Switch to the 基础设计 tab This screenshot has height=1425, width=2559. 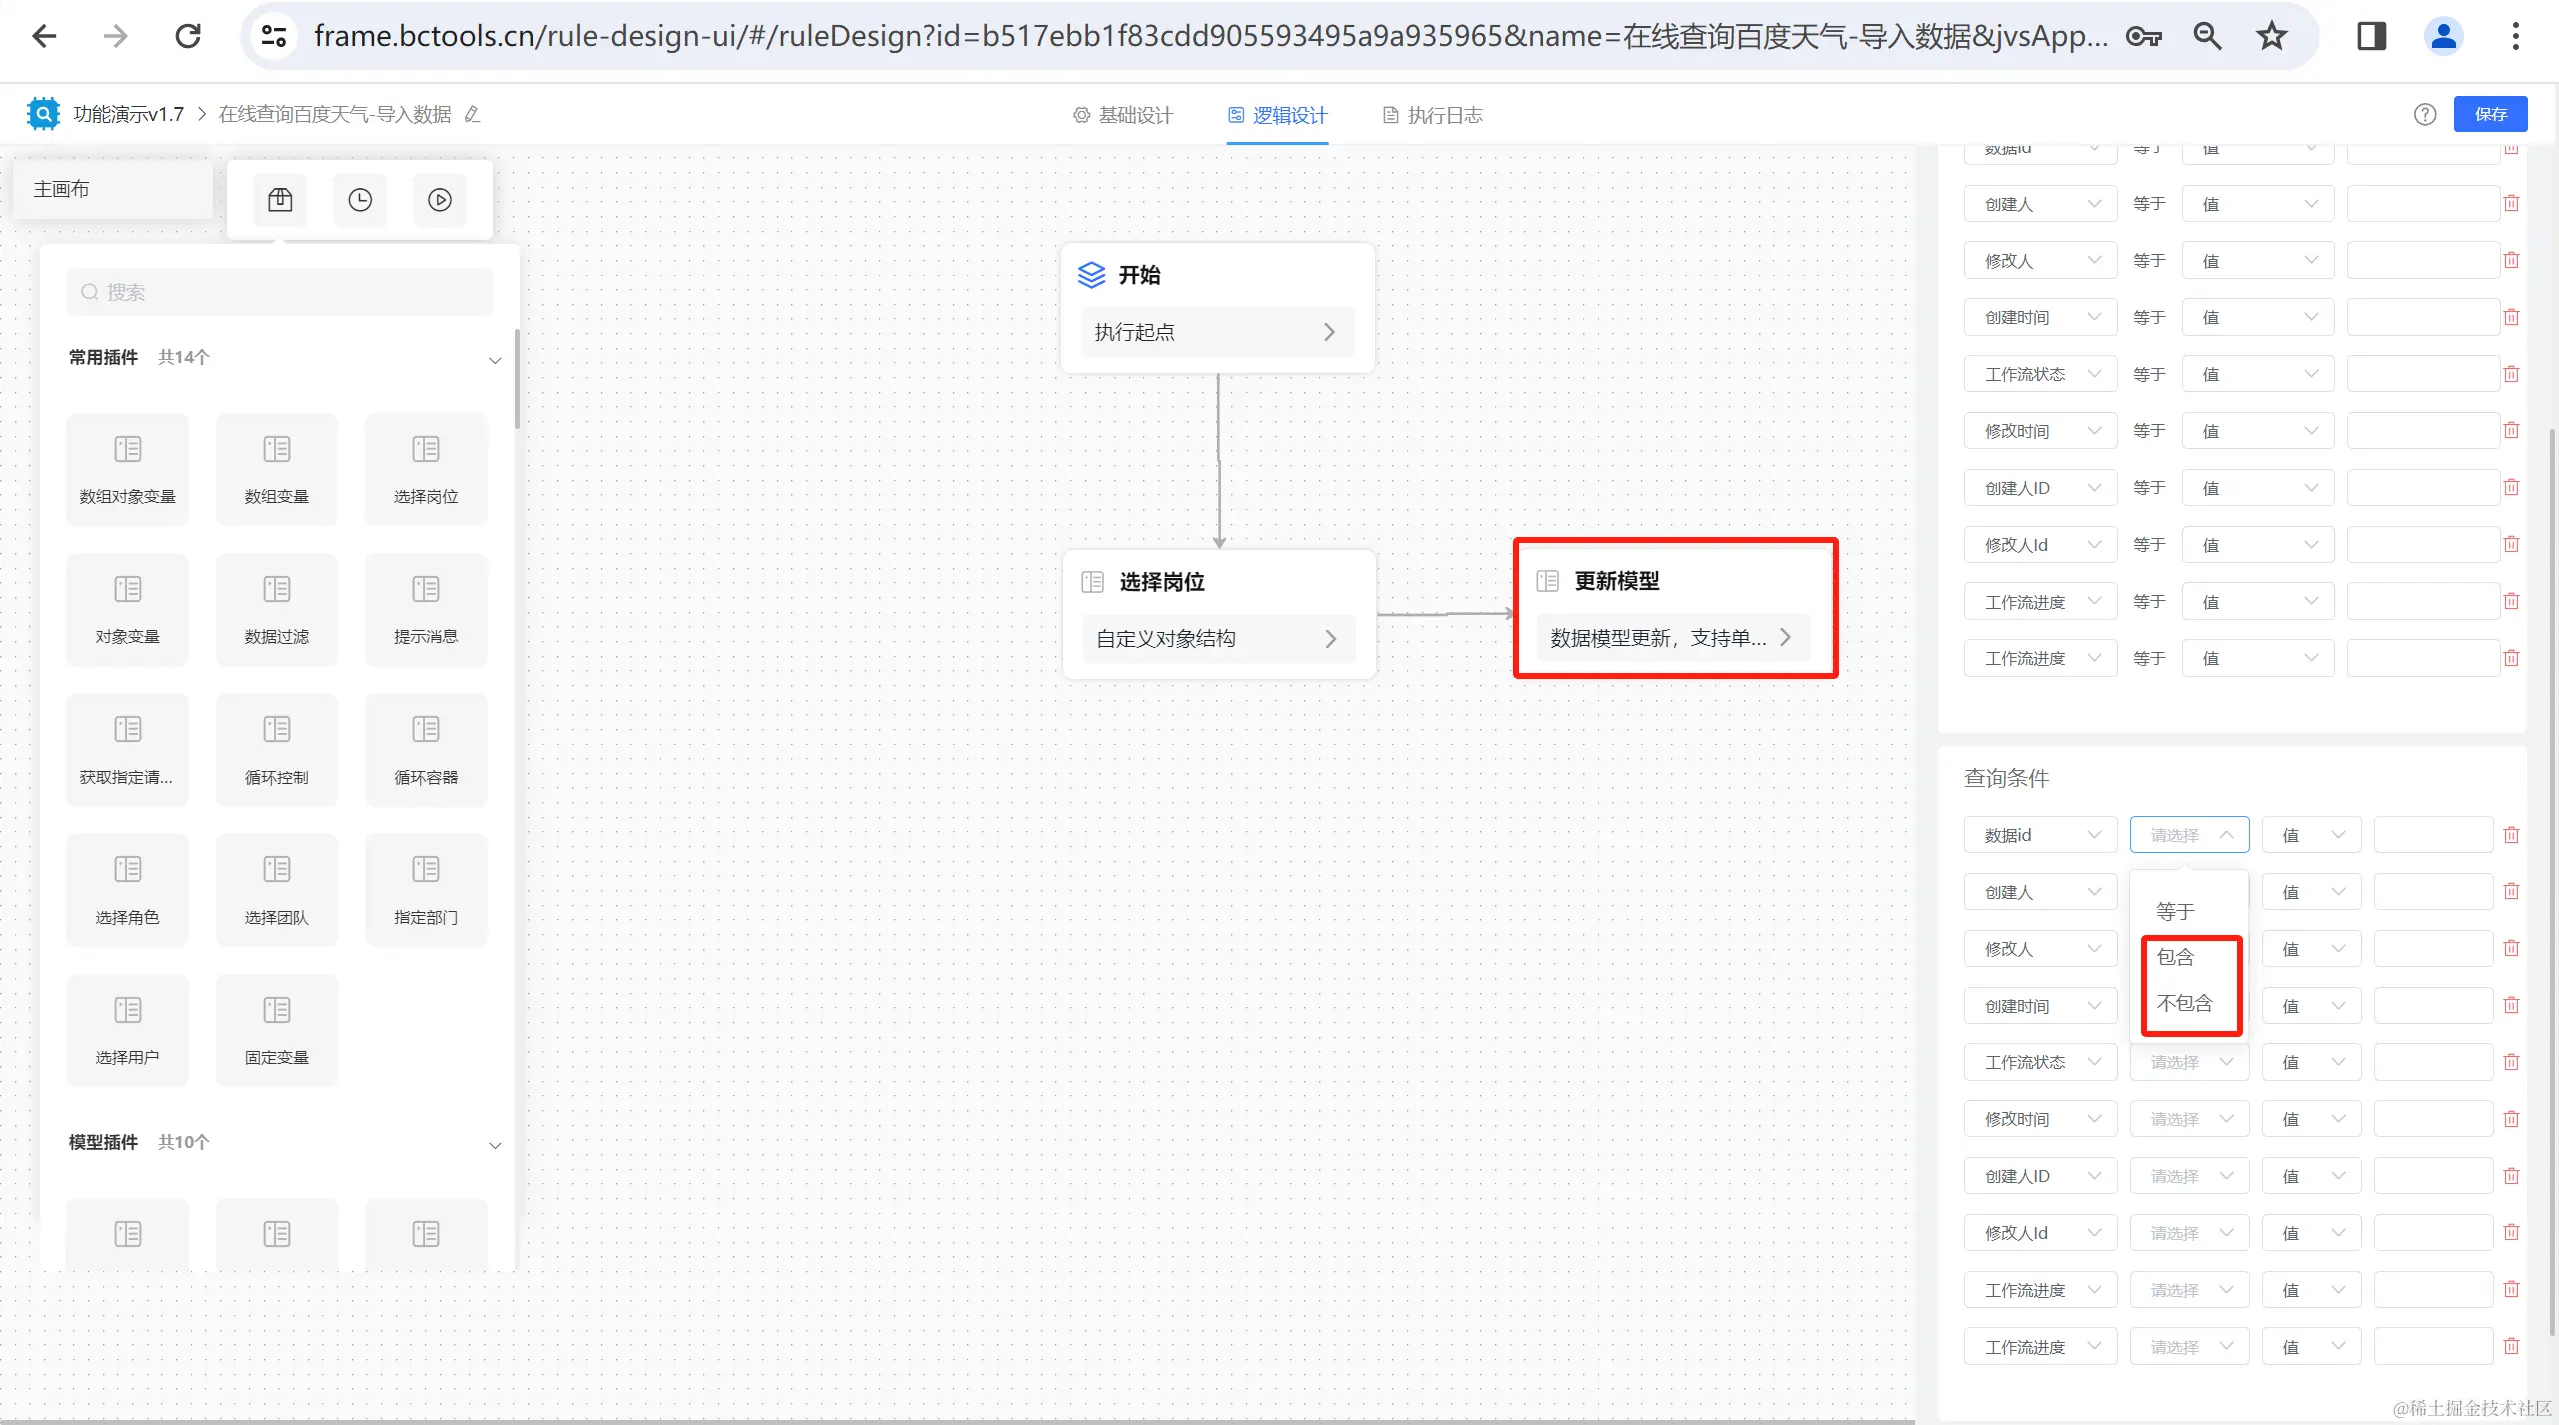pos(1123,115)
